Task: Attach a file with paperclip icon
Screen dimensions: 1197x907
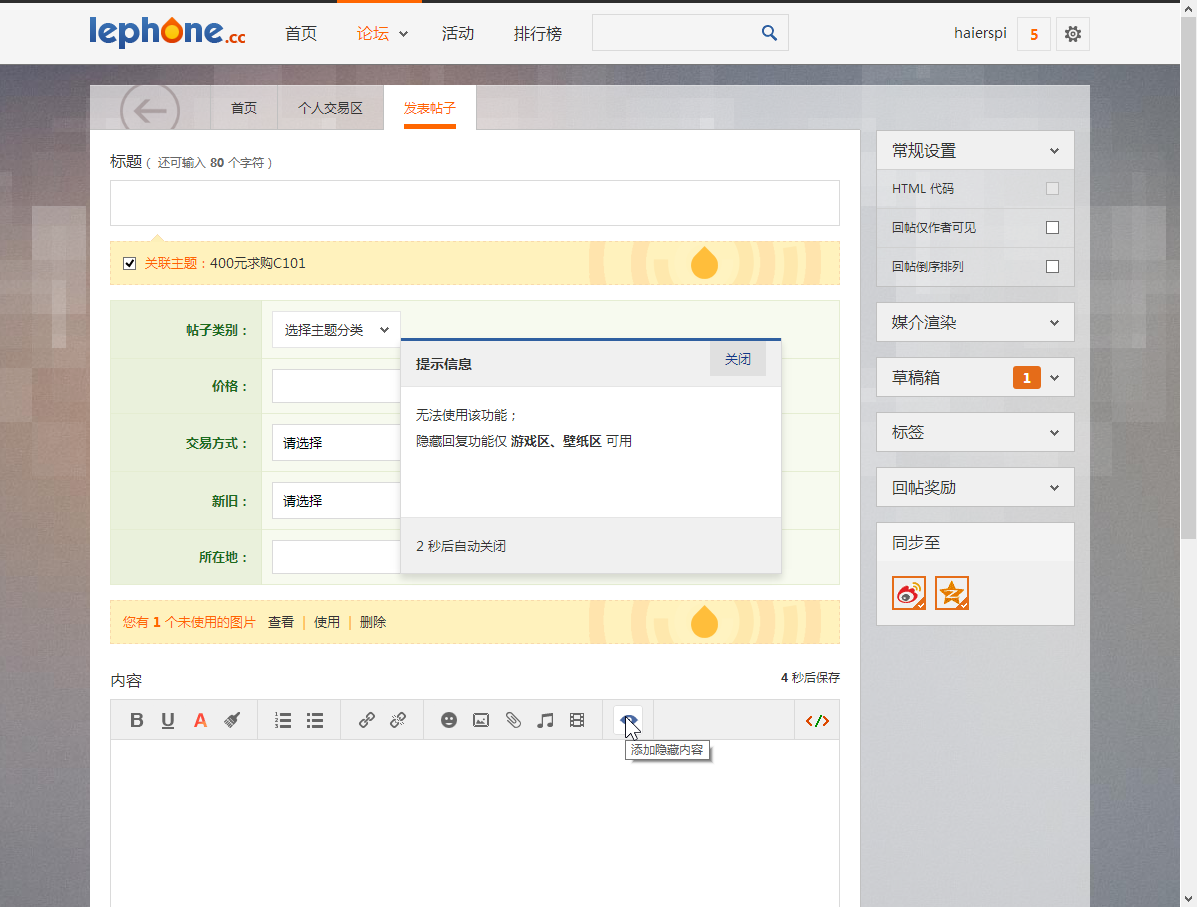Action: [x=513, y=720]
